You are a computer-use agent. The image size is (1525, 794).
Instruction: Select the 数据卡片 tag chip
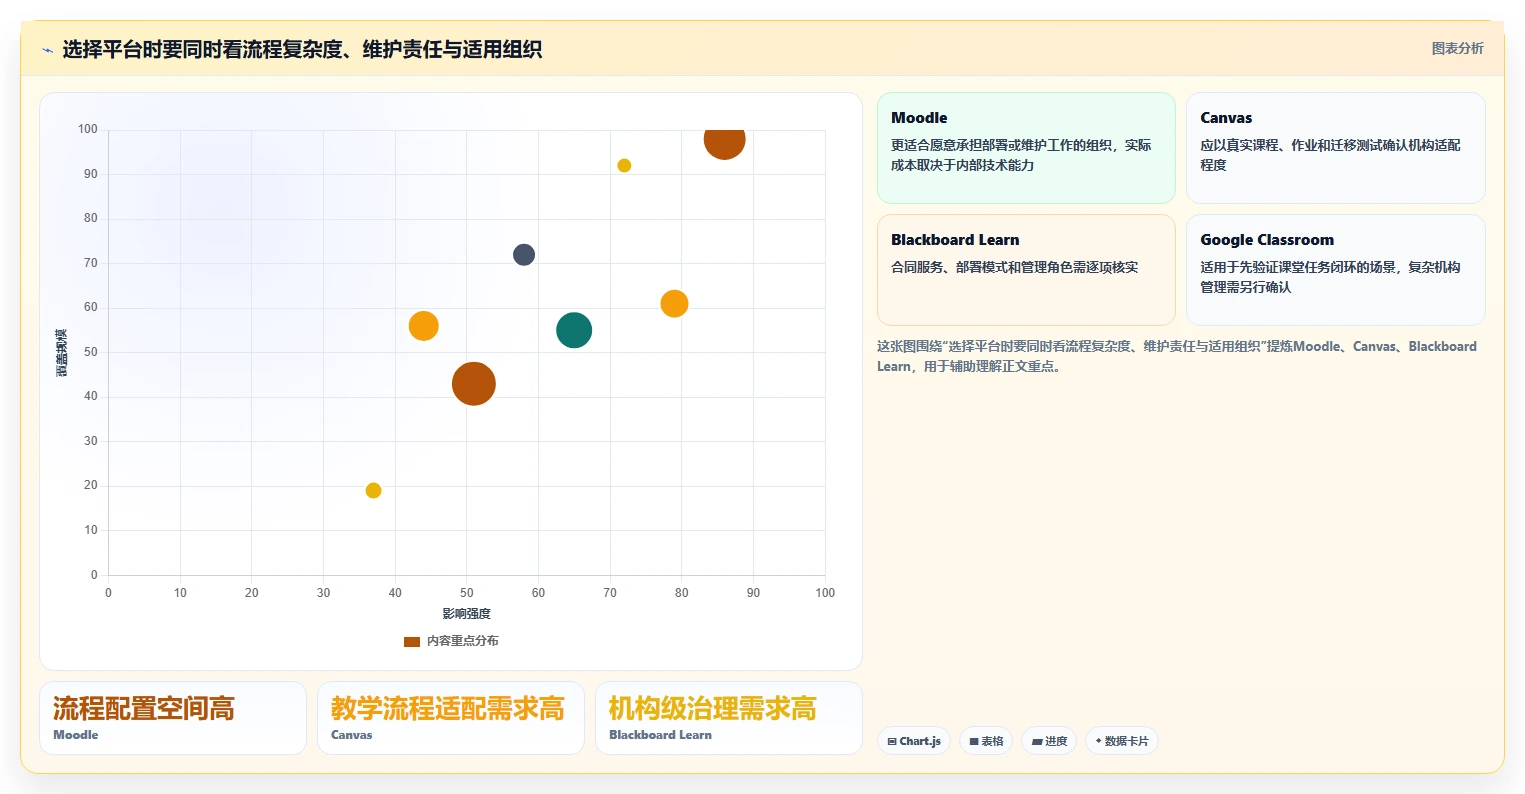1122,741
